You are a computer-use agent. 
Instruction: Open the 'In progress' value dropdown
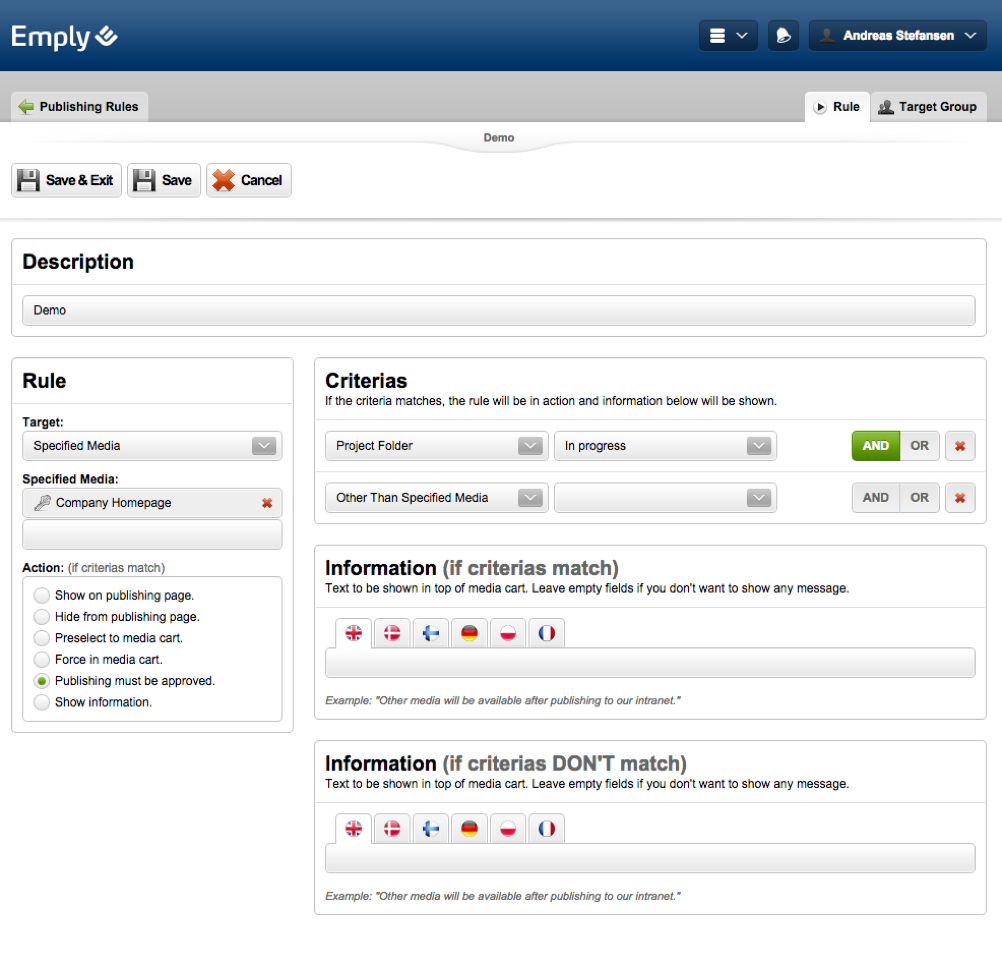tap(665, 446)
